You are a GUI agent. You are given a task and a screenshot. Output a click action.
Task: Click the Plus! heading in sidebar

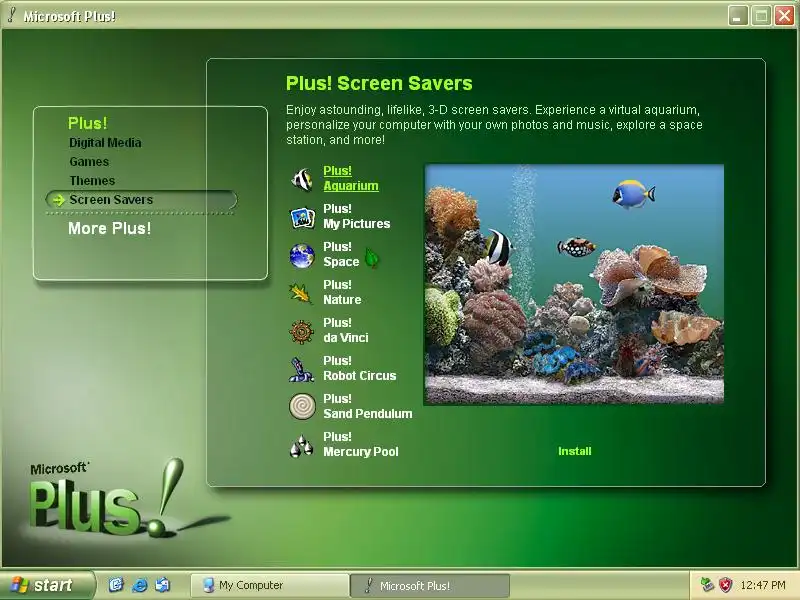click(x=88, y=123)
